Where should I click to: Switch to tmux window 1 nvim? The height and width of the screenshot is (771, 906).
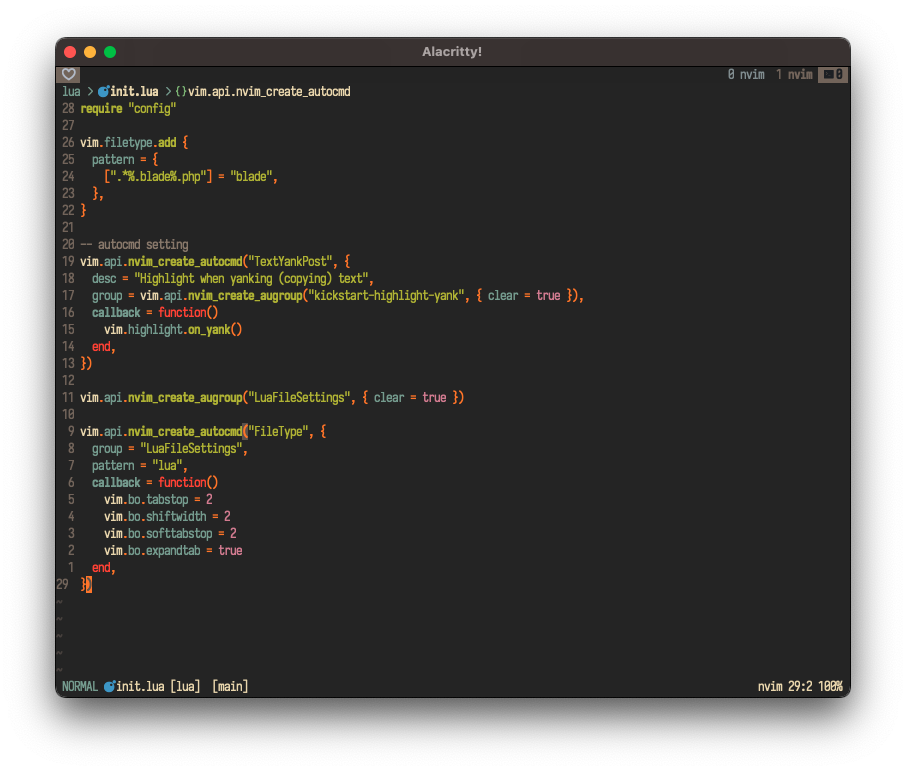pyautogui.click(x=794, y=74)
